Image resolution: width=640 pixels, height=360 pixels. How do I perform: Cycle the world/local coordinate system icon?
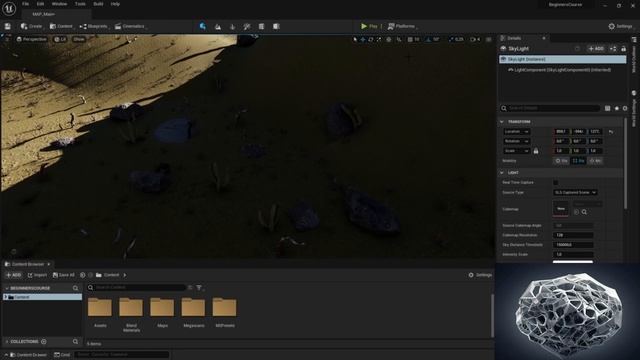389,40
